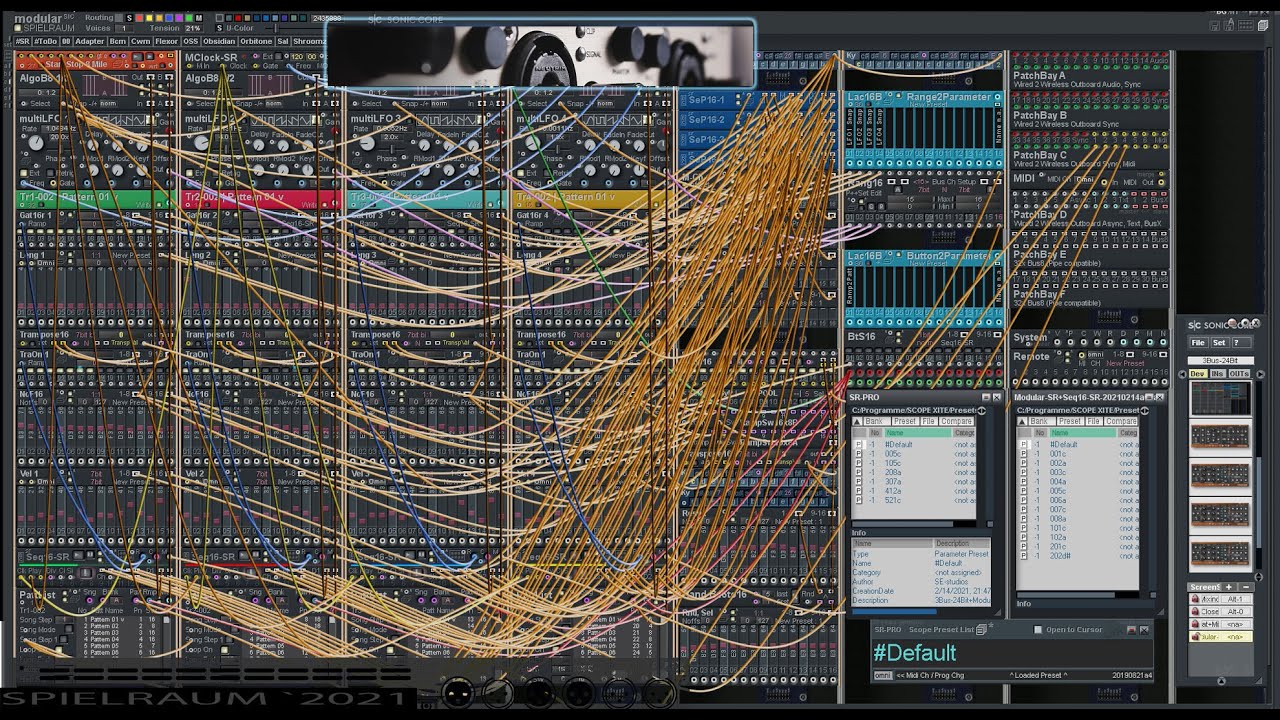Enable the Open to Cursor checkbox
The image size is (1280, 720).
pyautogui.click(x=1038, y=630)
